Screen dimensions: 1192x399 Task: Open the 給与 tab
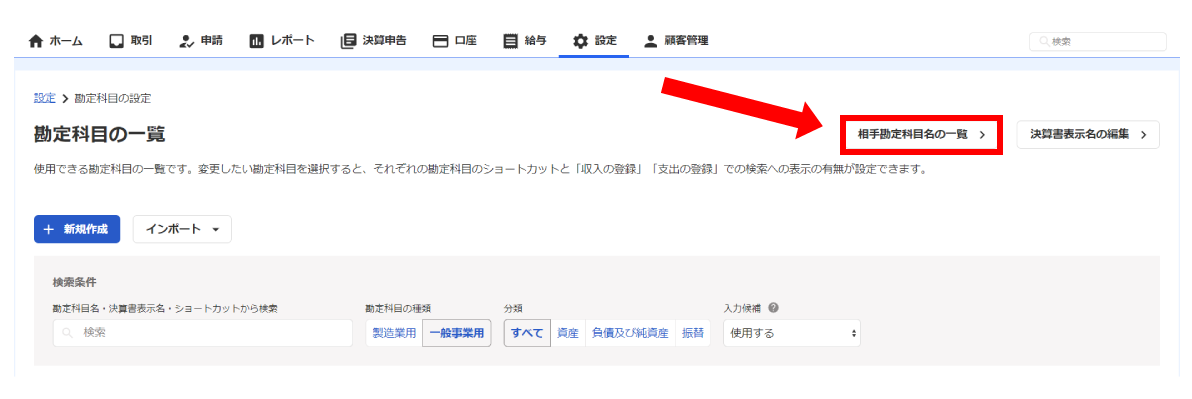coord(525,41)
